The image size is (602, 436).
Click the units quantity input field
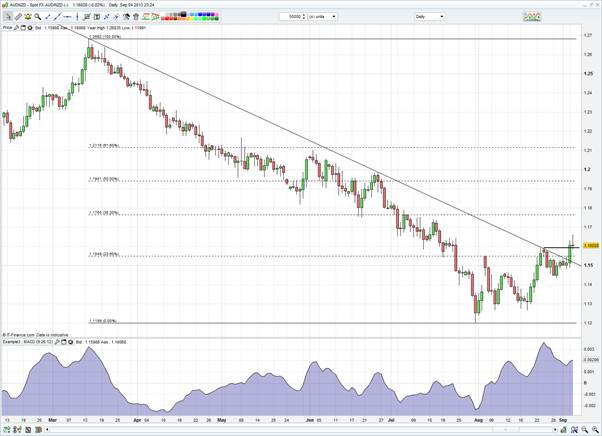tap(292, 17)
